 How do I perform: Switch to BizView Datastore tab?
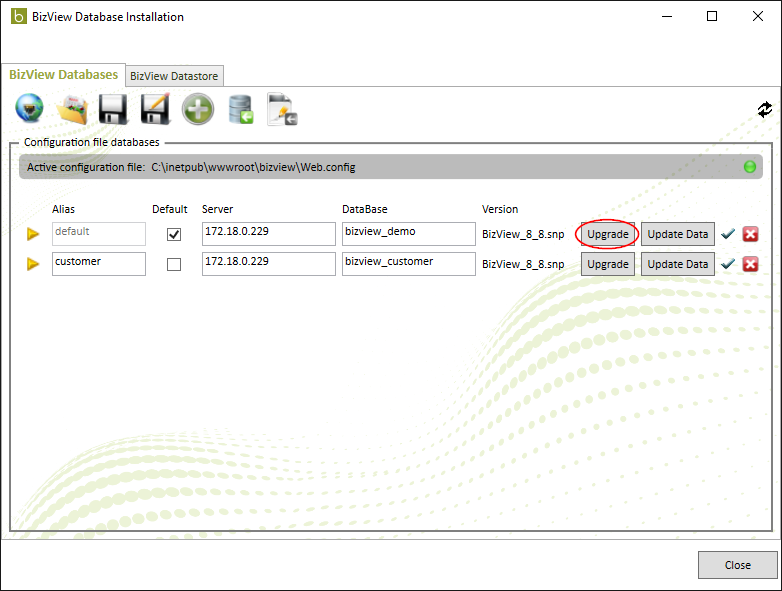tap(174, 76)
